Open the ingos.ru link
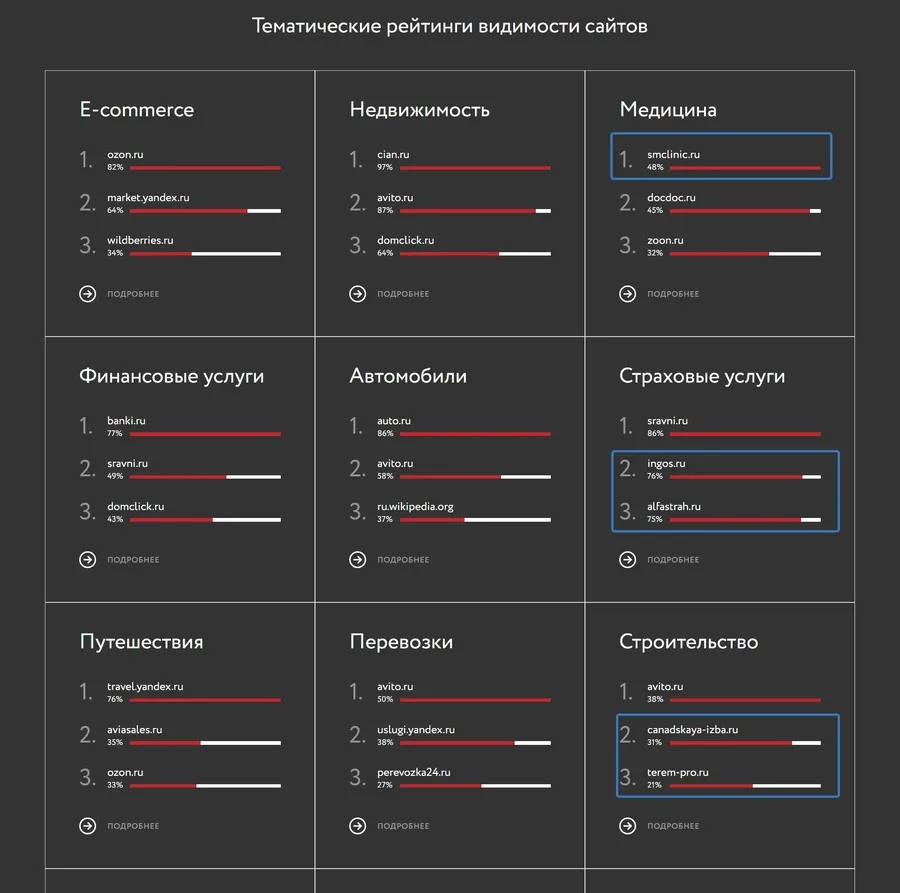The width and height of the screenshot is (900, 893). point(666,464)
